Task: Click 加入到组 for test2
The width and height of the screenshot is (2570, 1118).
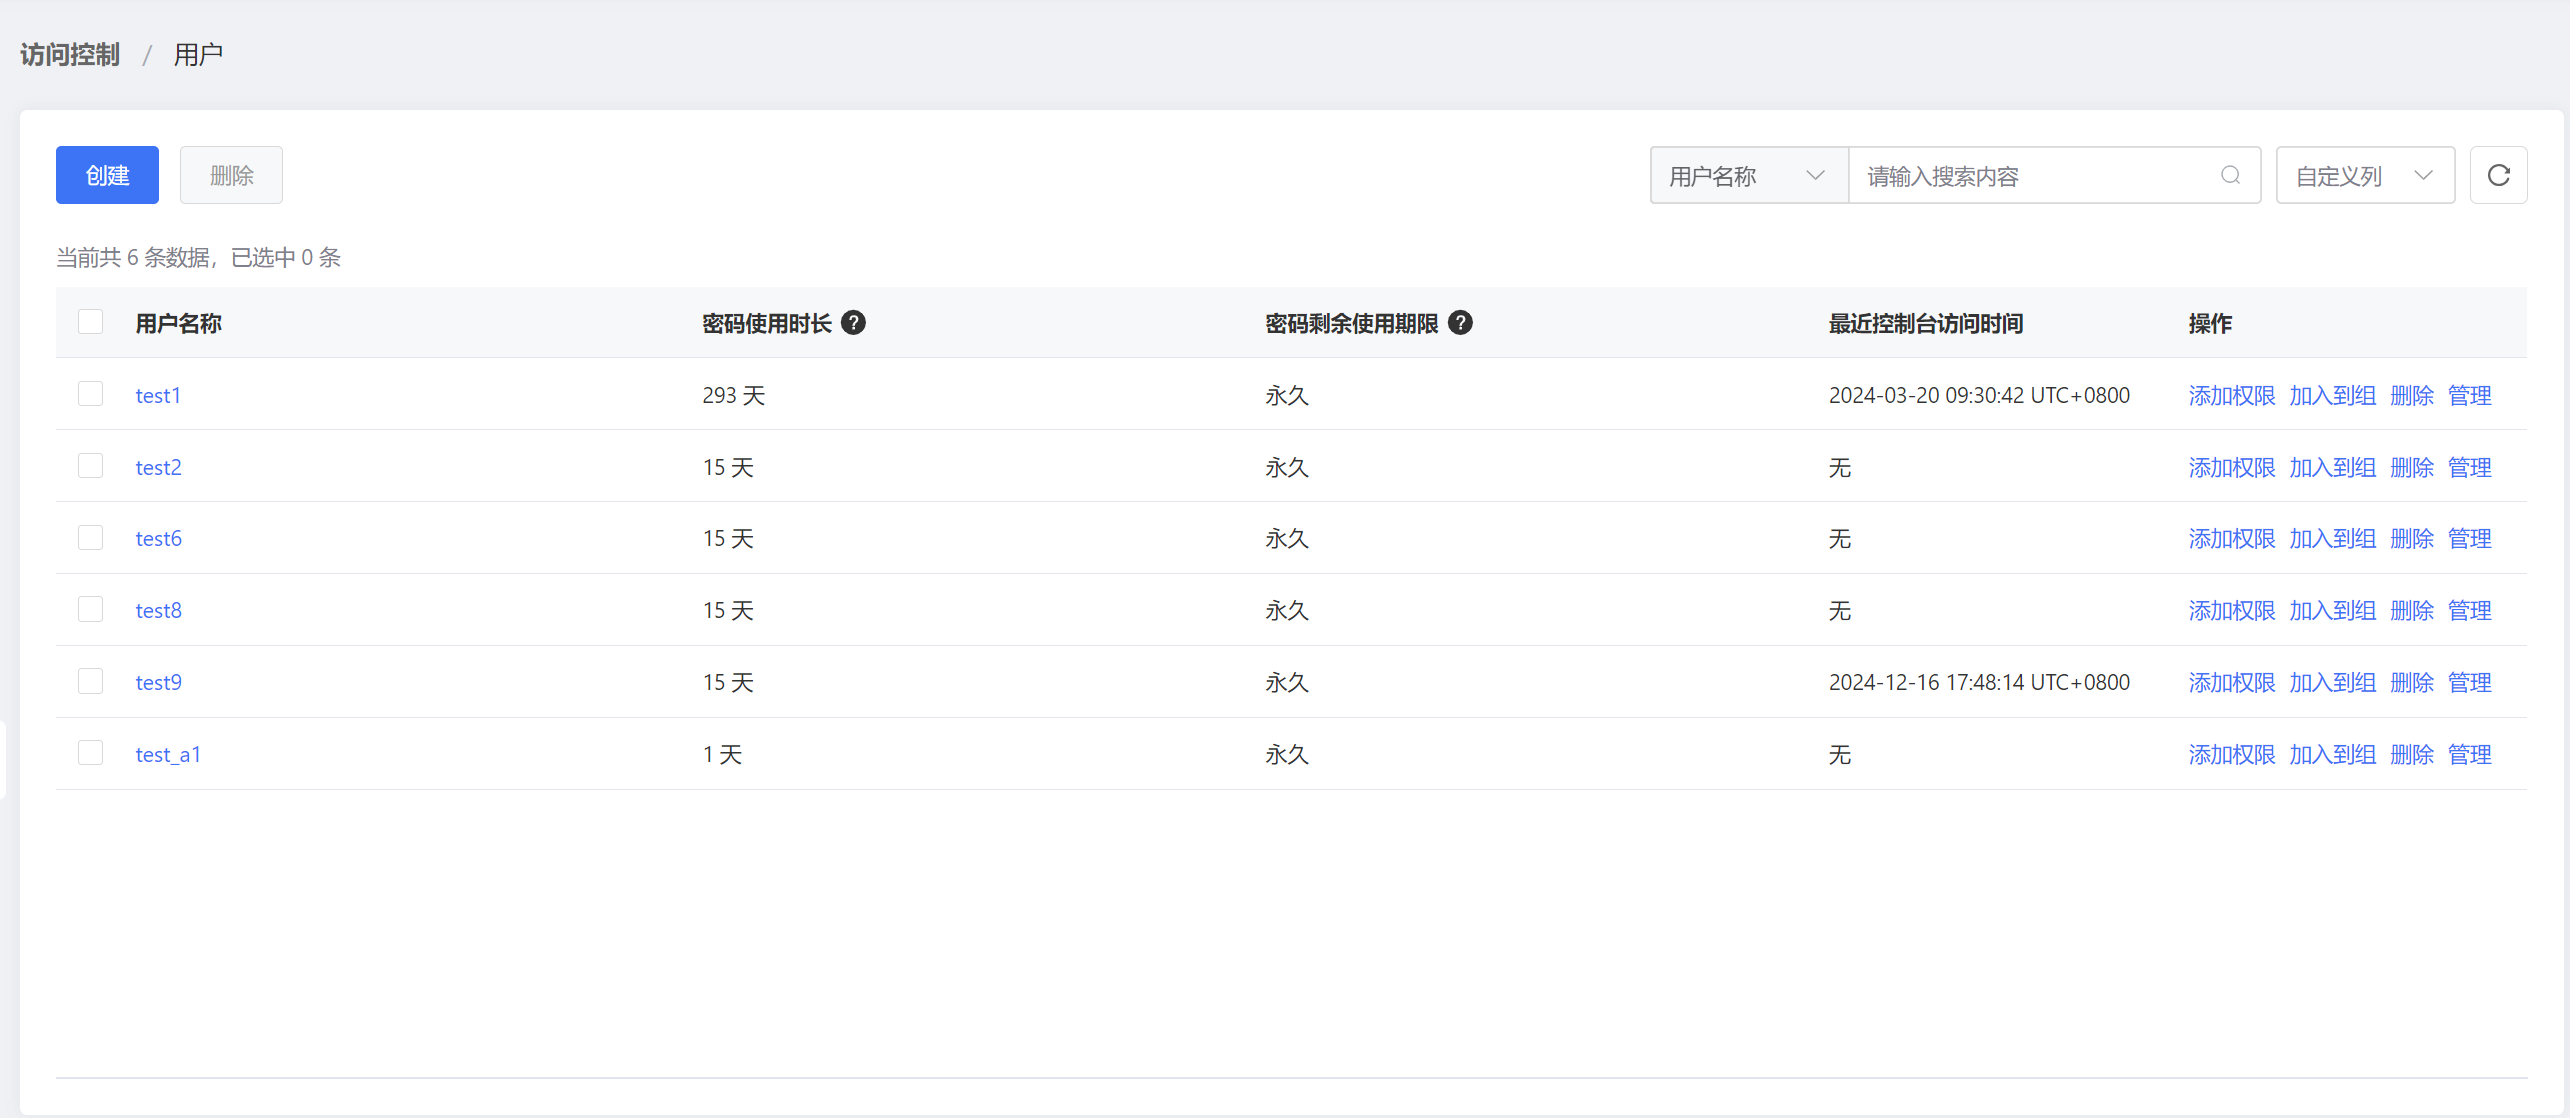Action: [2332, 467]
